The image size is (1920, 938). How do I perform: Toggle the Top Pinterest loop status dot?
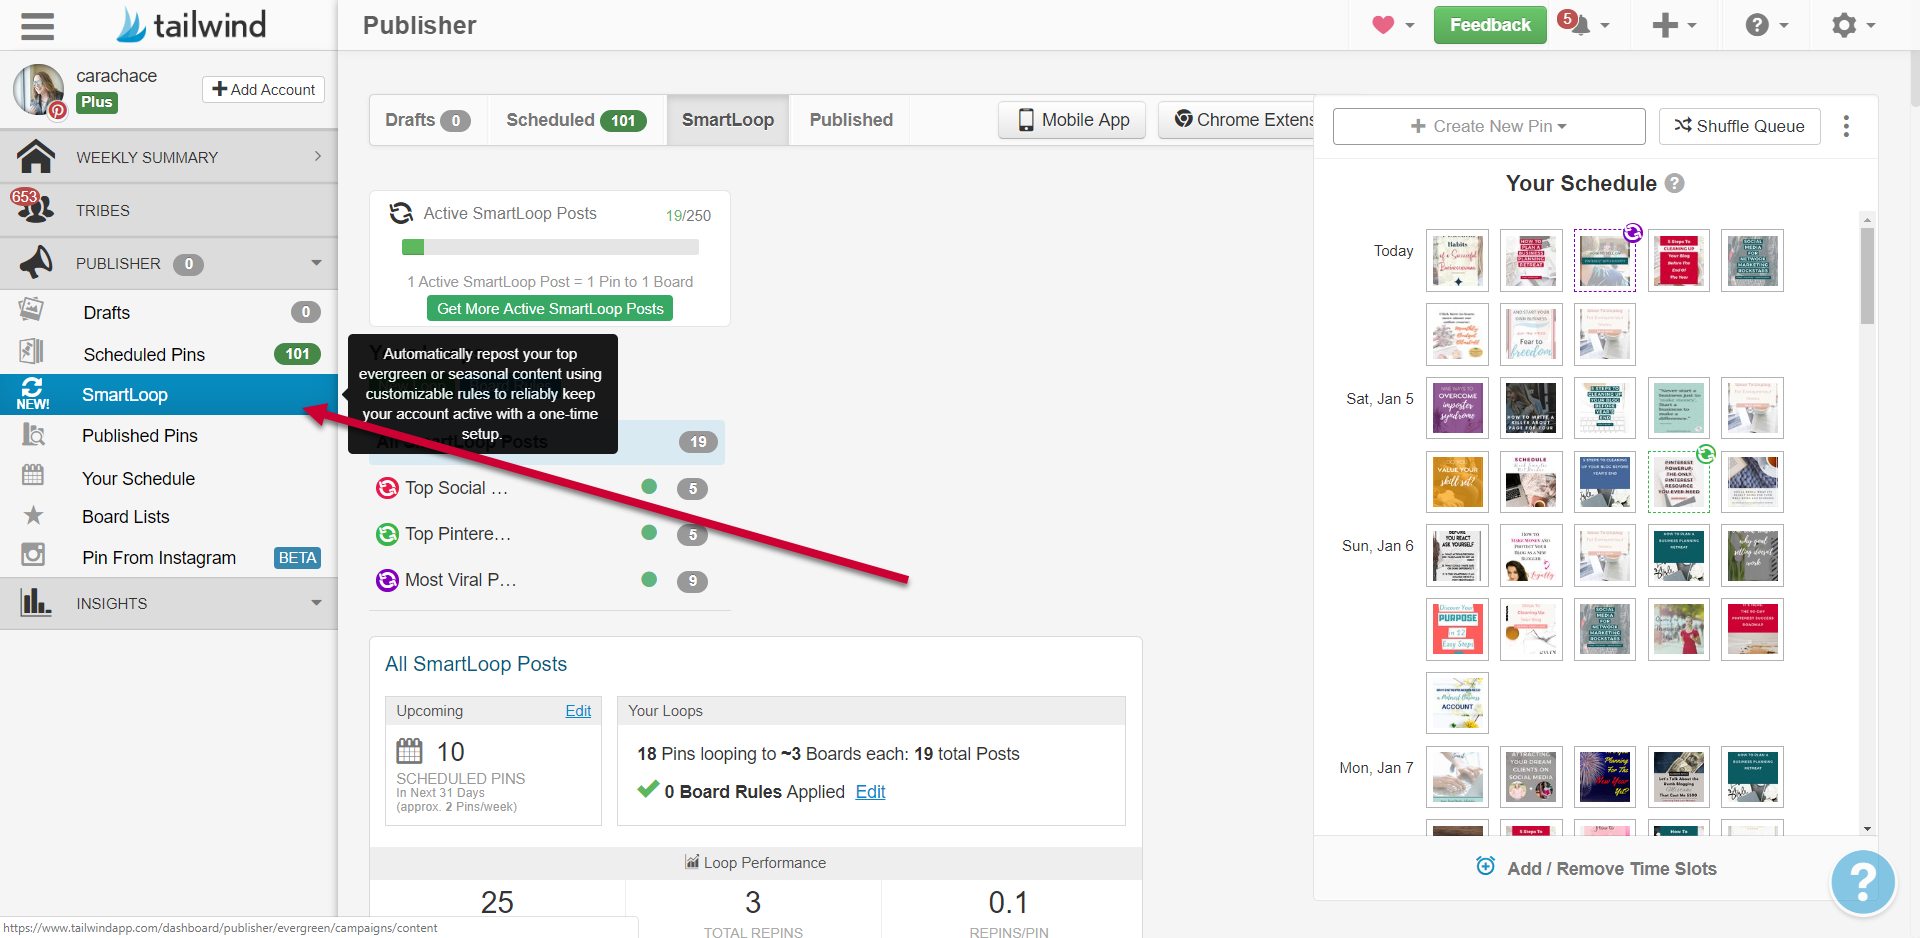(x=649, y=532)
